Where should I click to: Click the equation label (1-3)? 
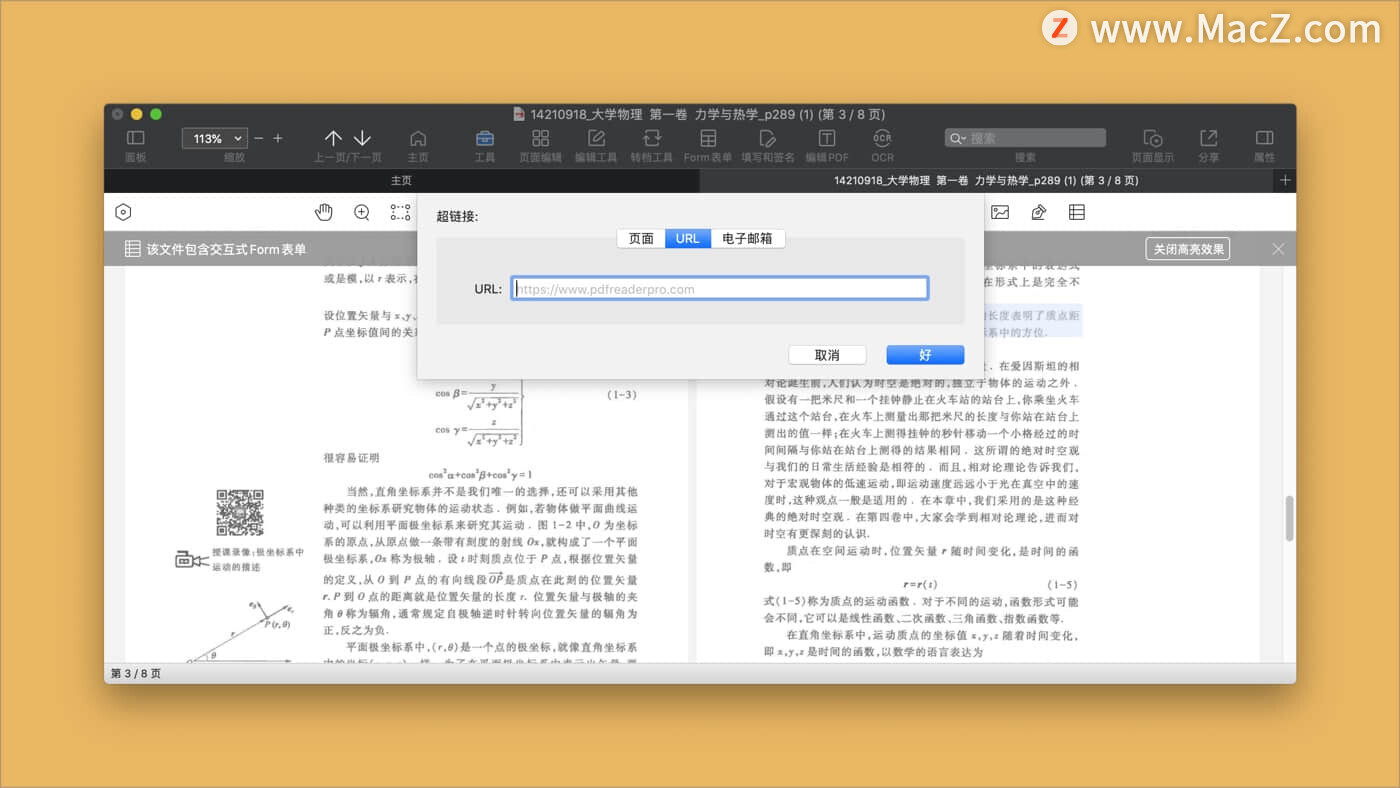(622, 395)
